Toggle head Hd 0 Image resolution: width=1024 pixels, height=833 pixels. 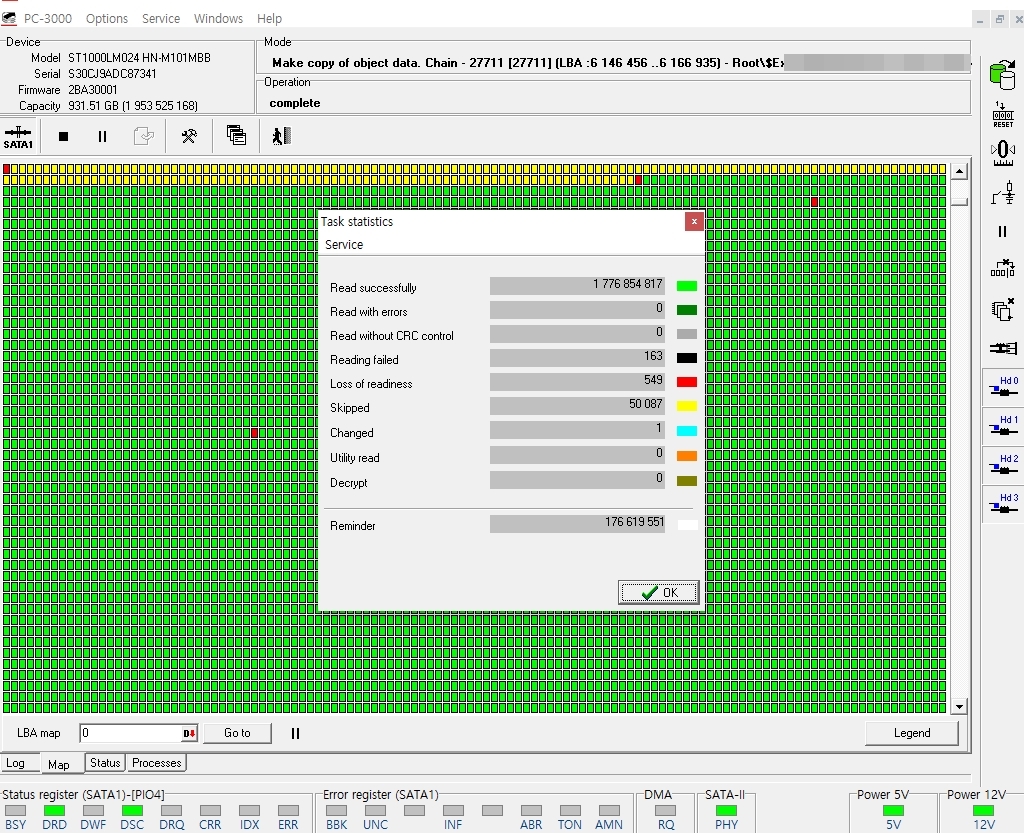[x=1004, y=386]
